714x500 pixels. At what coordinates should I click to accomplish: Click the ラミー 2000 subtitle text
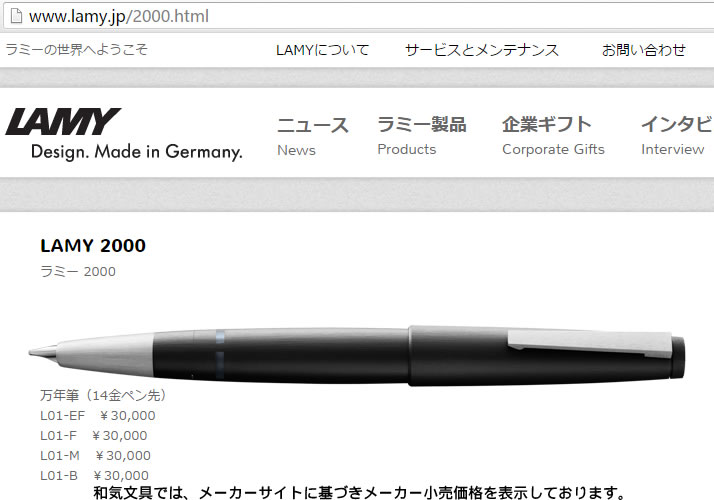click(78, 271)
